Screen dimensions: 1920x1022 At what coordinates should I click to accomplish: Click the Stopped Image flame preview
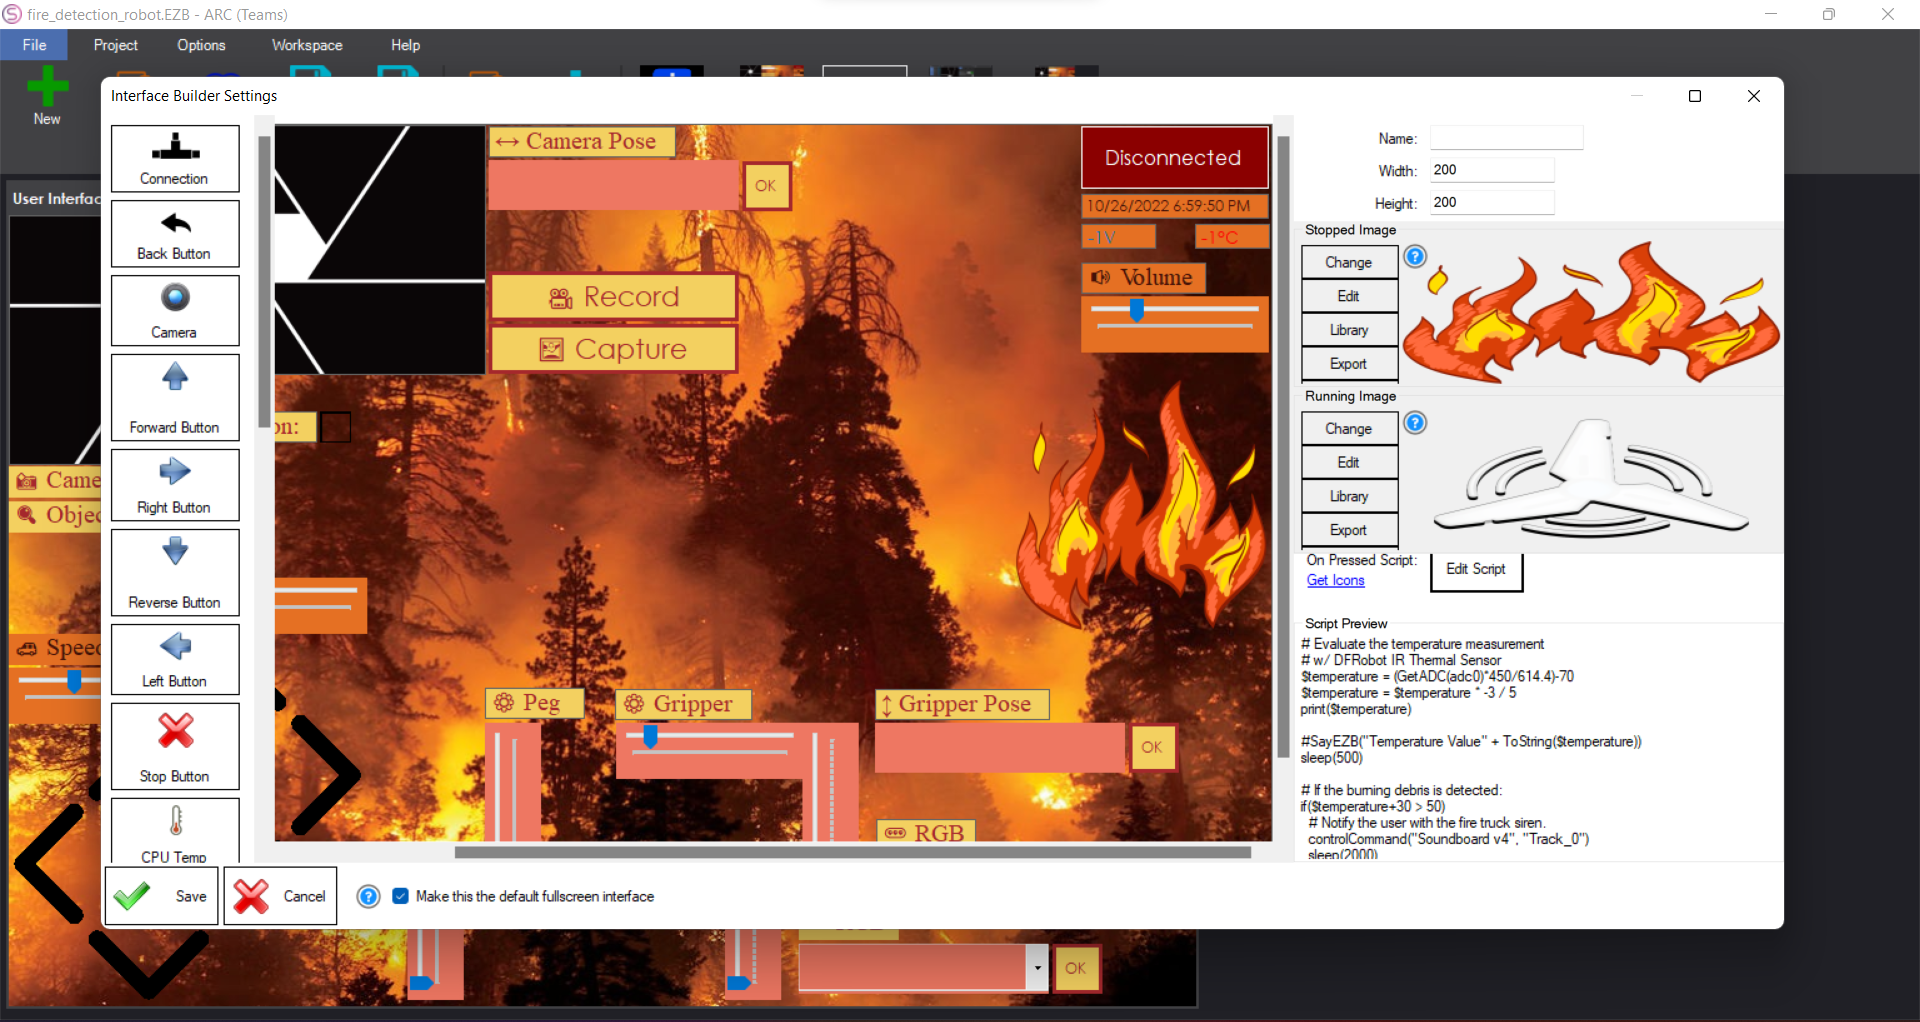[x=1591, y=311]
